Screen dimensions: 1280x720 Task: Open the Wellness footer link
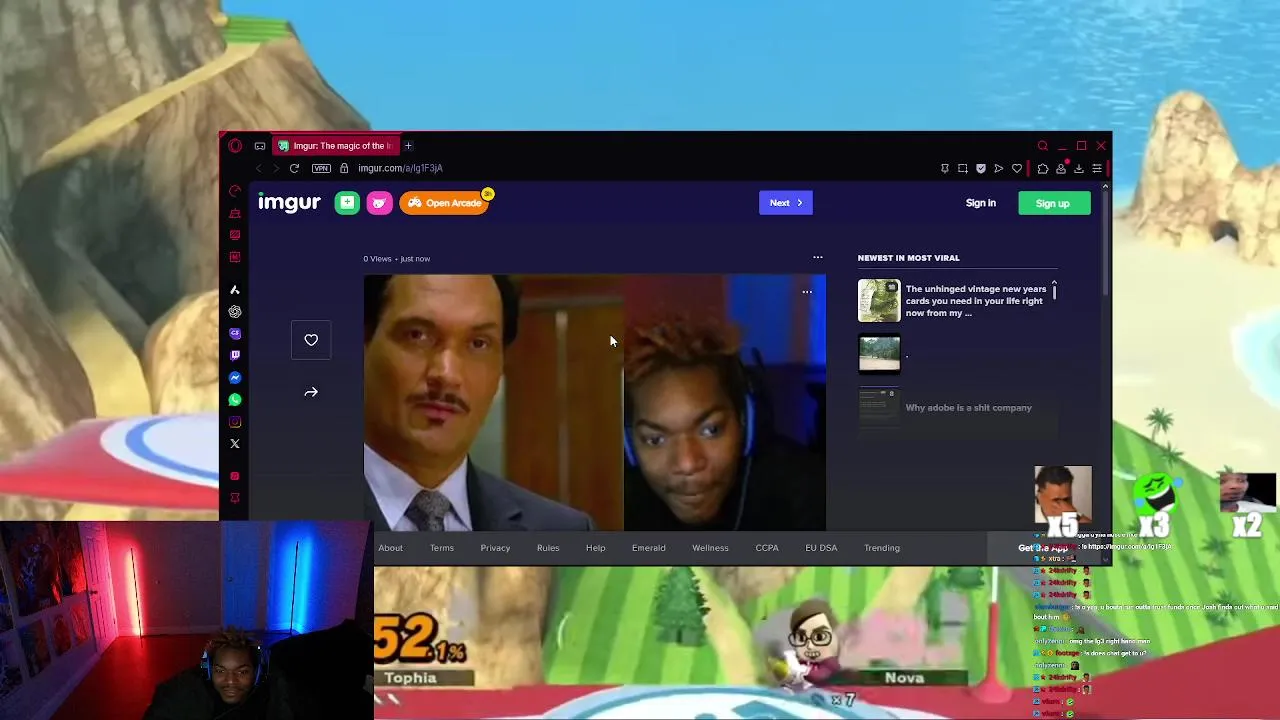coord(710,548)
